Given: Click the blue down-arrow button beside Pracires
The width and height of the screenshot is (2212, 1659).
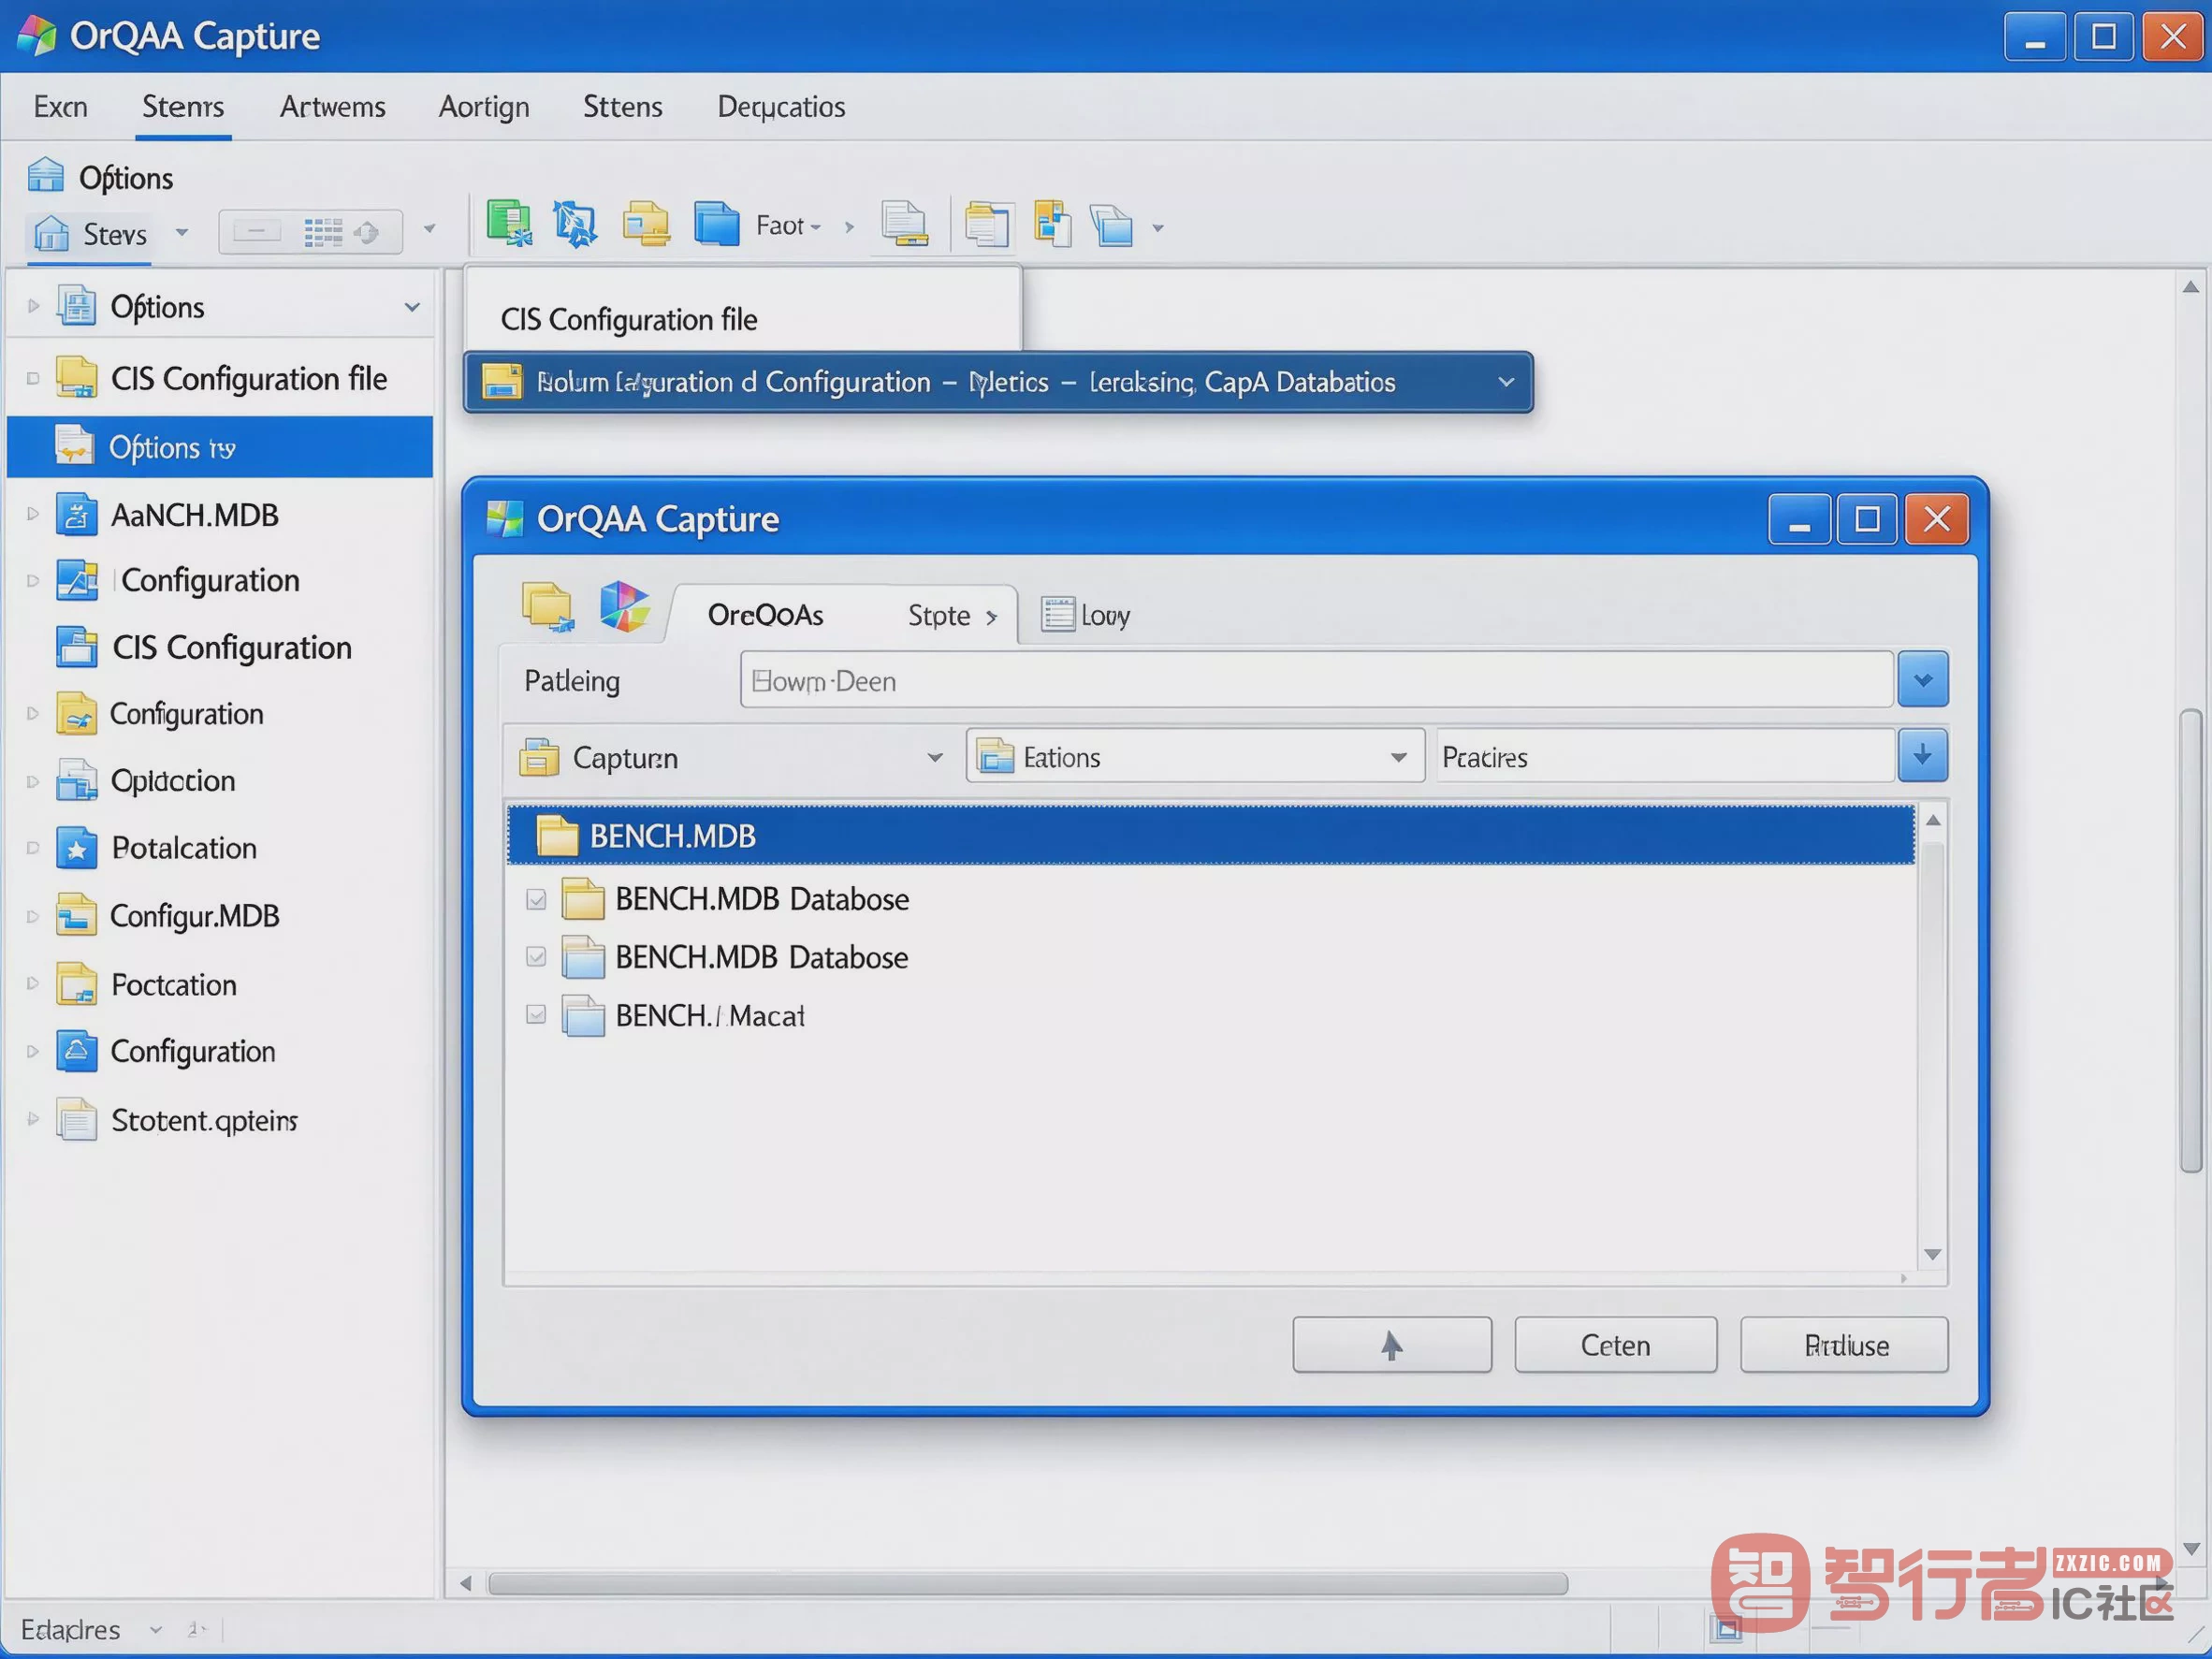Looking at the screenshot, I should pyautogui.click(x=1922, y=756).
